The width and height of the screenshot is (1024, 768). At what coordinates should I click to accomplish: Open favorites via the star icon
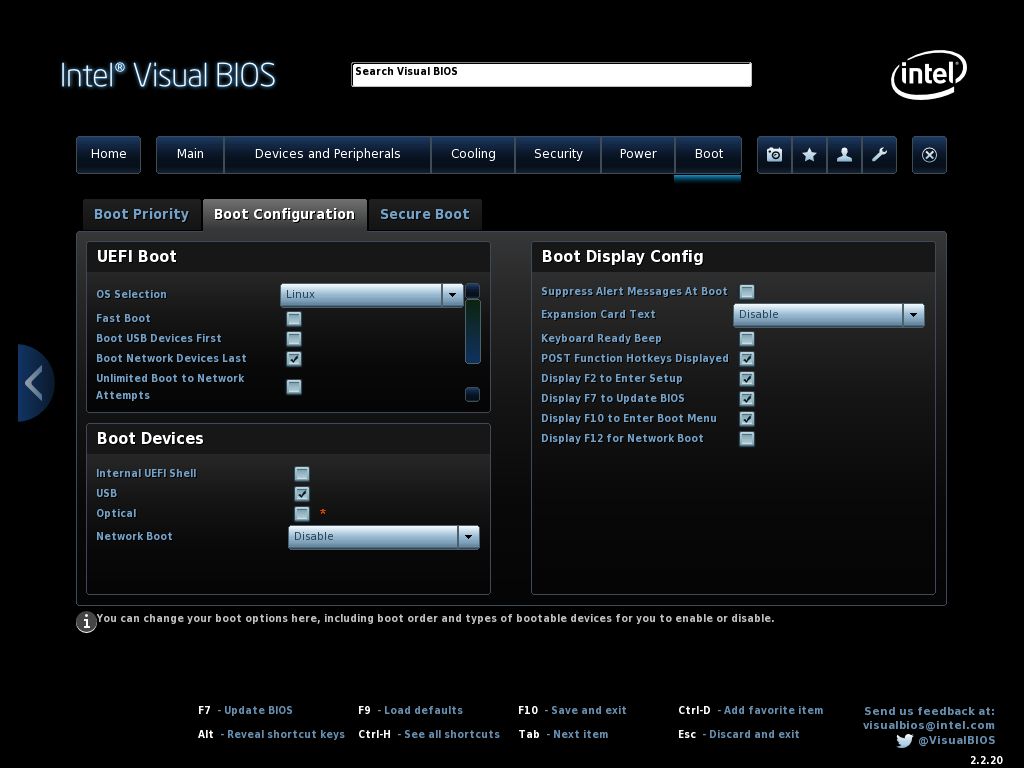(809, 154)
